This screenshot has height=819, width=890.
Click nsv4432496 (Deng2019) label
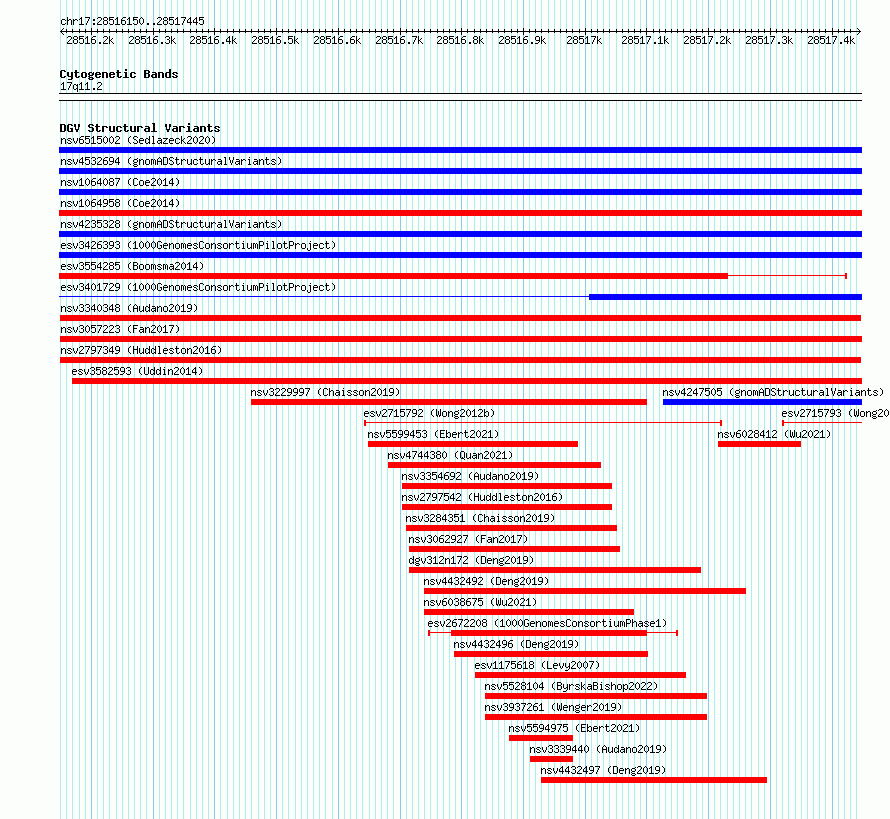point(517,644)
